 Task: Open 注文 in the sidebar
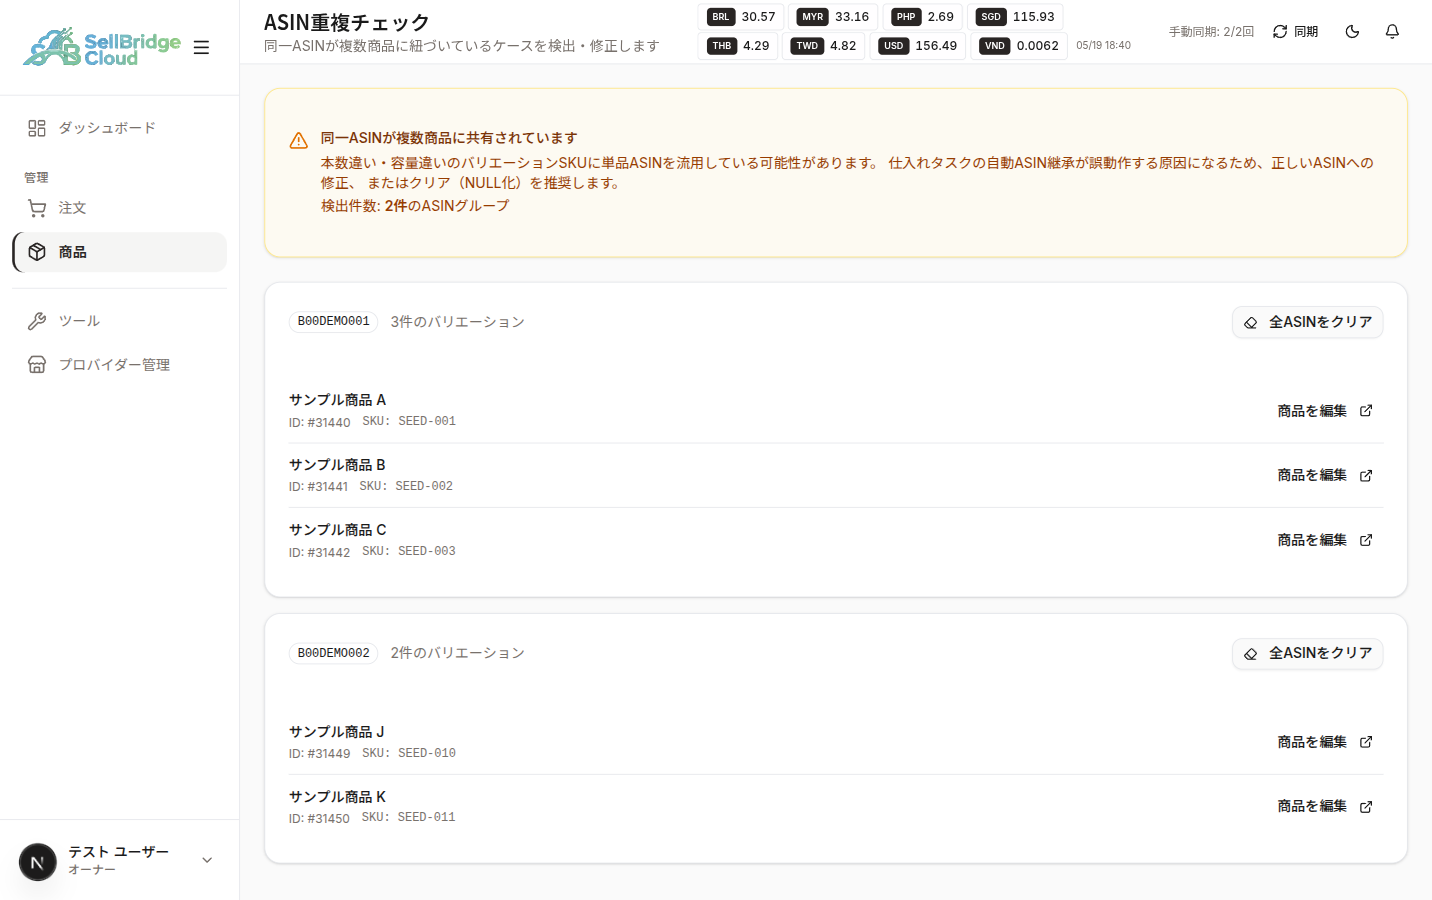[119, 208]
